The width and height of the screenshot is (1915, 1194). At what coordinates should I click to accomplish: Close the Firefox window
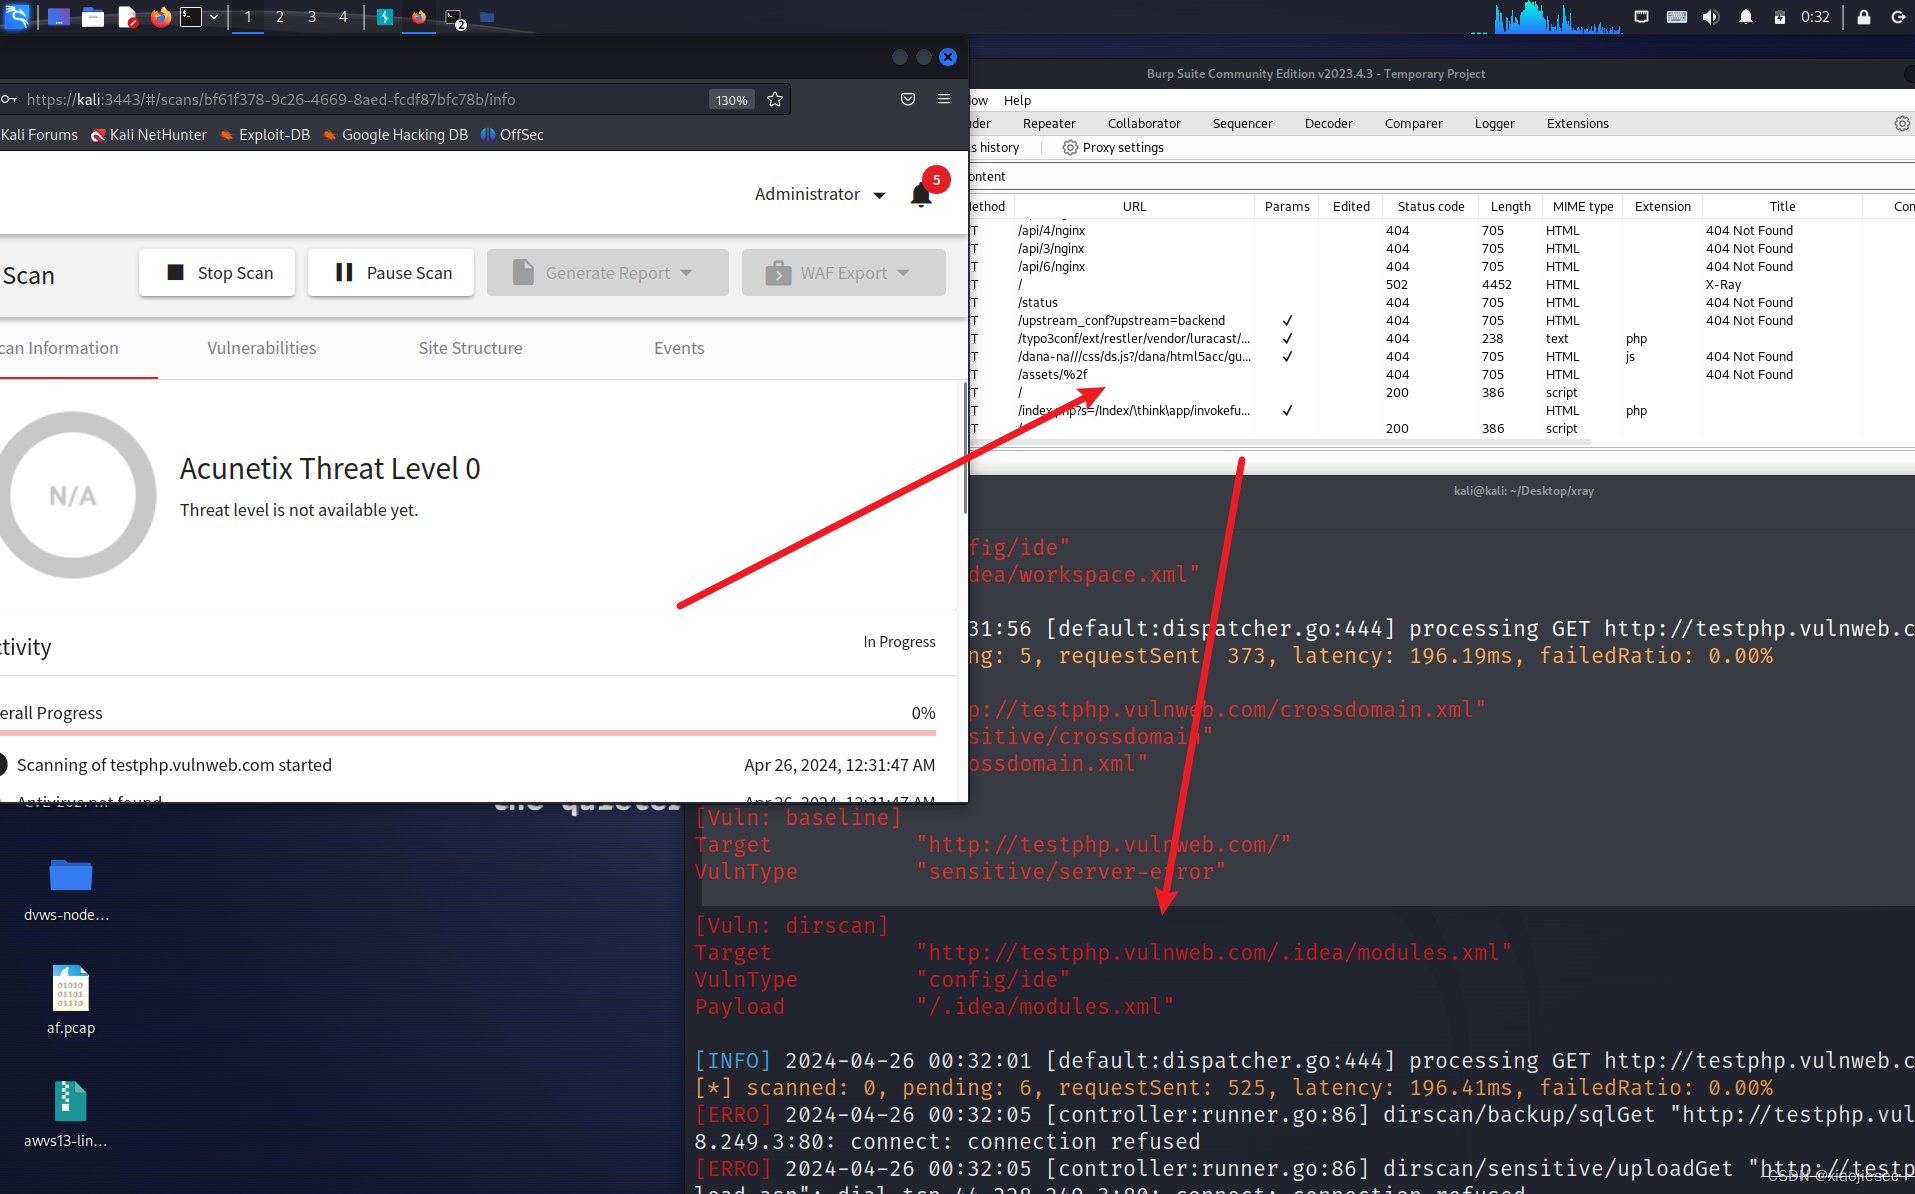(948, 57)
